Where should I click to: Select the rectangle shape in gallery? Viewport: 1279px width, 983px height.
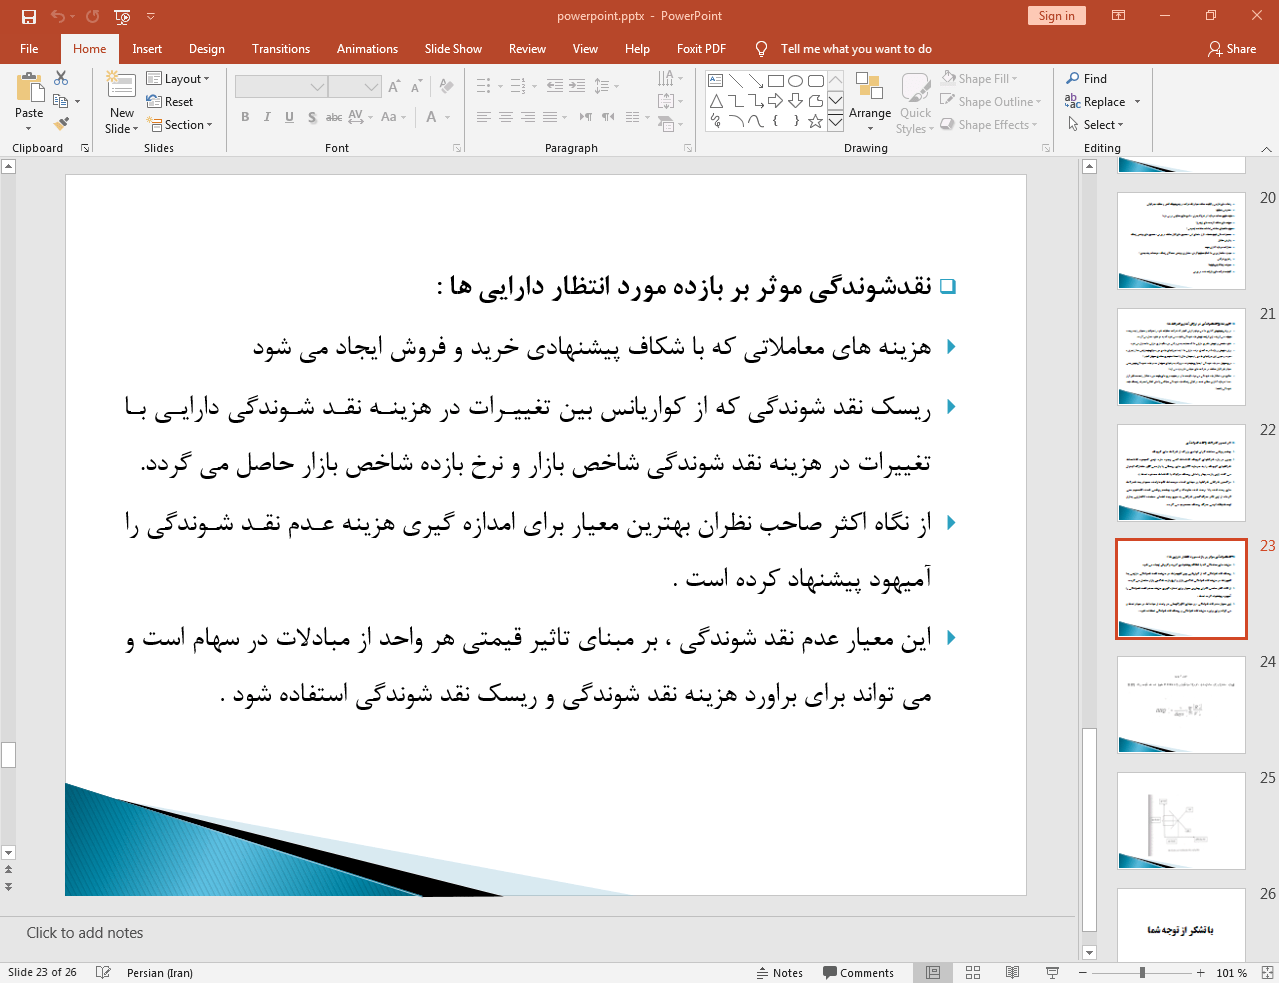776,81
